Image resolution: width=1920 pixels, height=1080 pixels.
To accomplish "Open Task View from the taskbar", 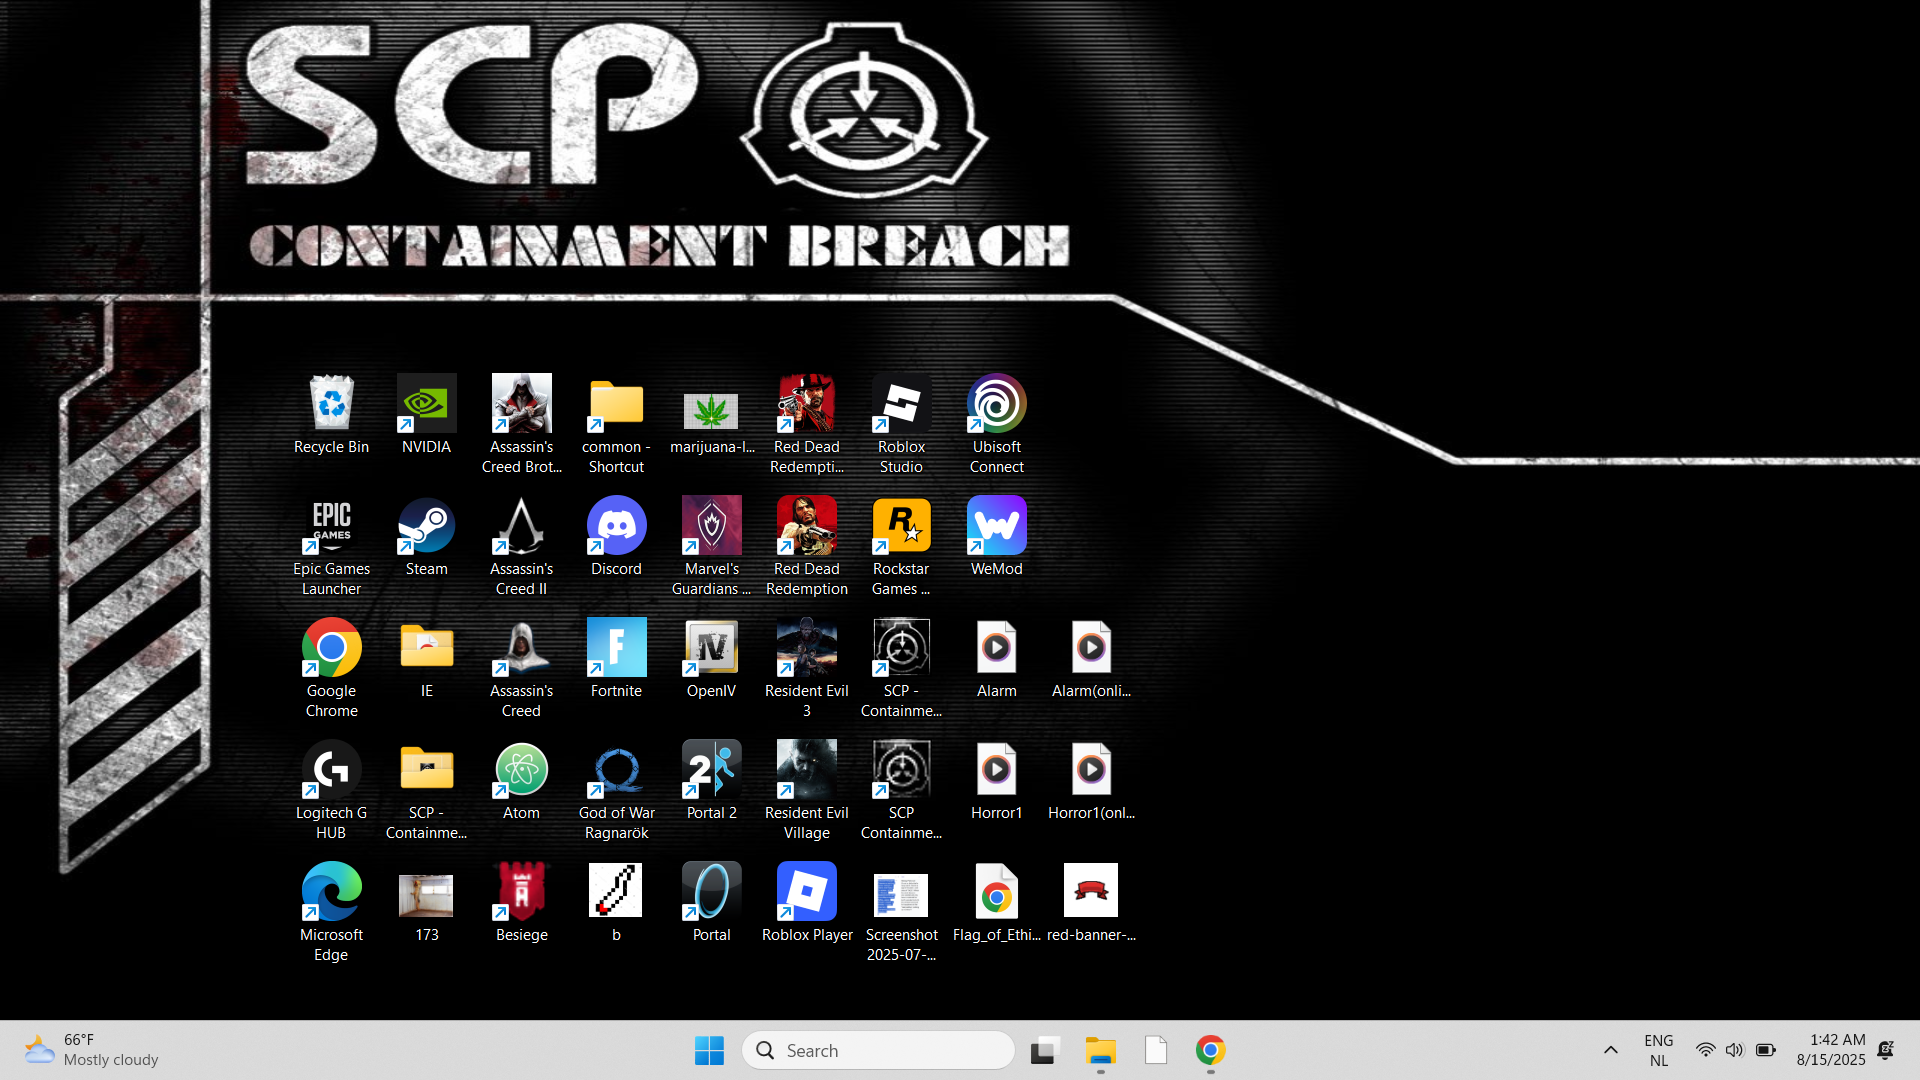I will [1044, 1050].
